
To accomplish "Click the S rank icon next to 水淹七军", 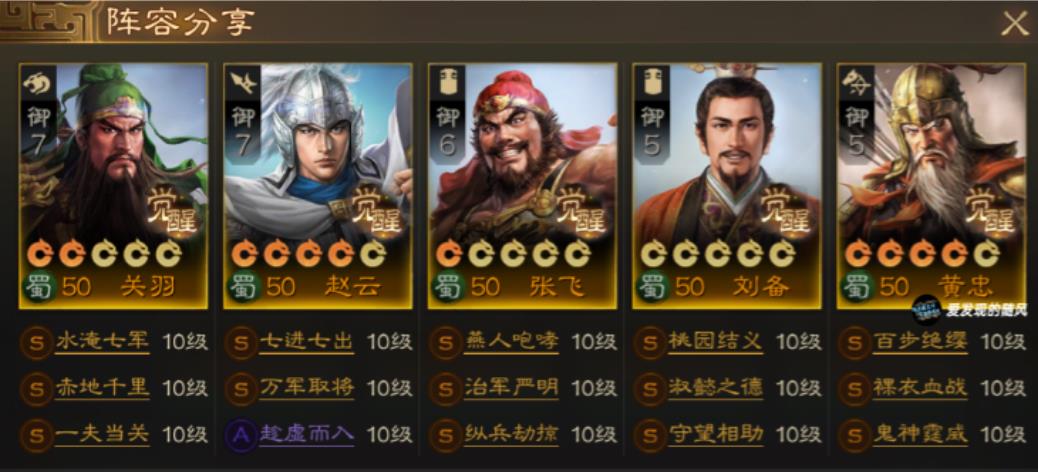I will click(36, 343).
